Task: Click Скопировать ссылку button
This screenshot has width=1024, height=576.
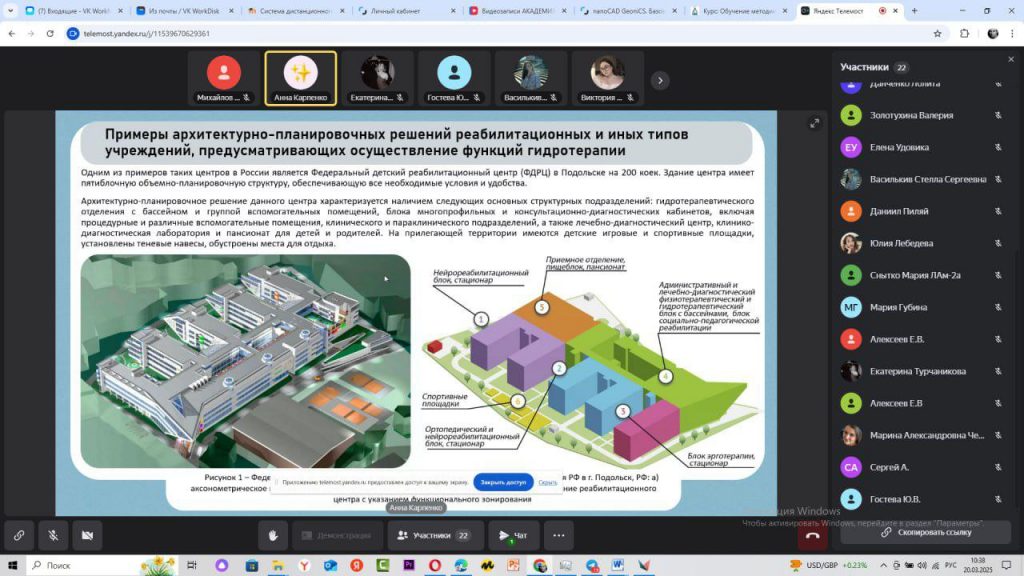Action: (925, 531)
